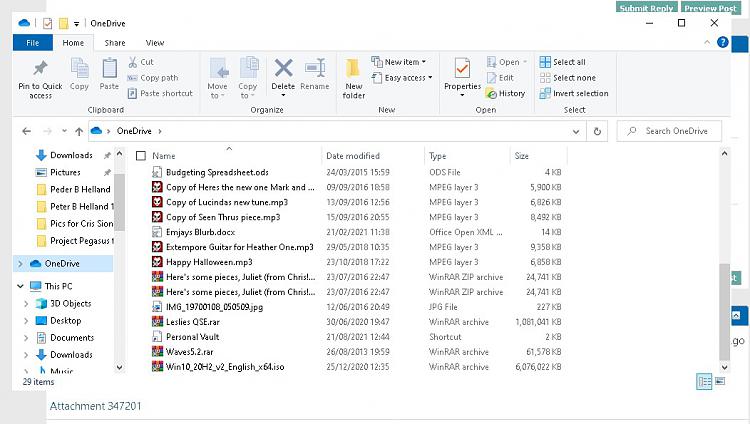Expand the Documents tree node
Screen dimensions: 750x424
click(26, 338)
